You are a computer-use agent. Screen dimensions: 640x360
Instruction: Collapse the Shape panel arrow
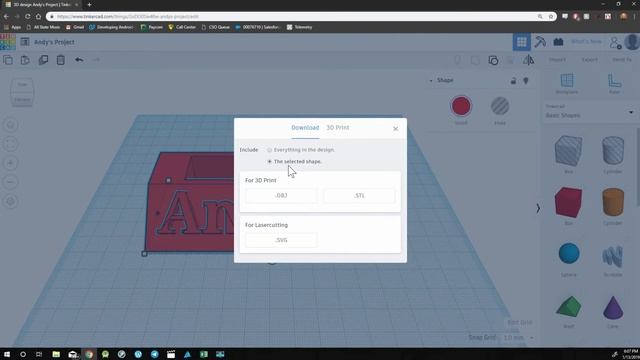[x=431, y=81]
